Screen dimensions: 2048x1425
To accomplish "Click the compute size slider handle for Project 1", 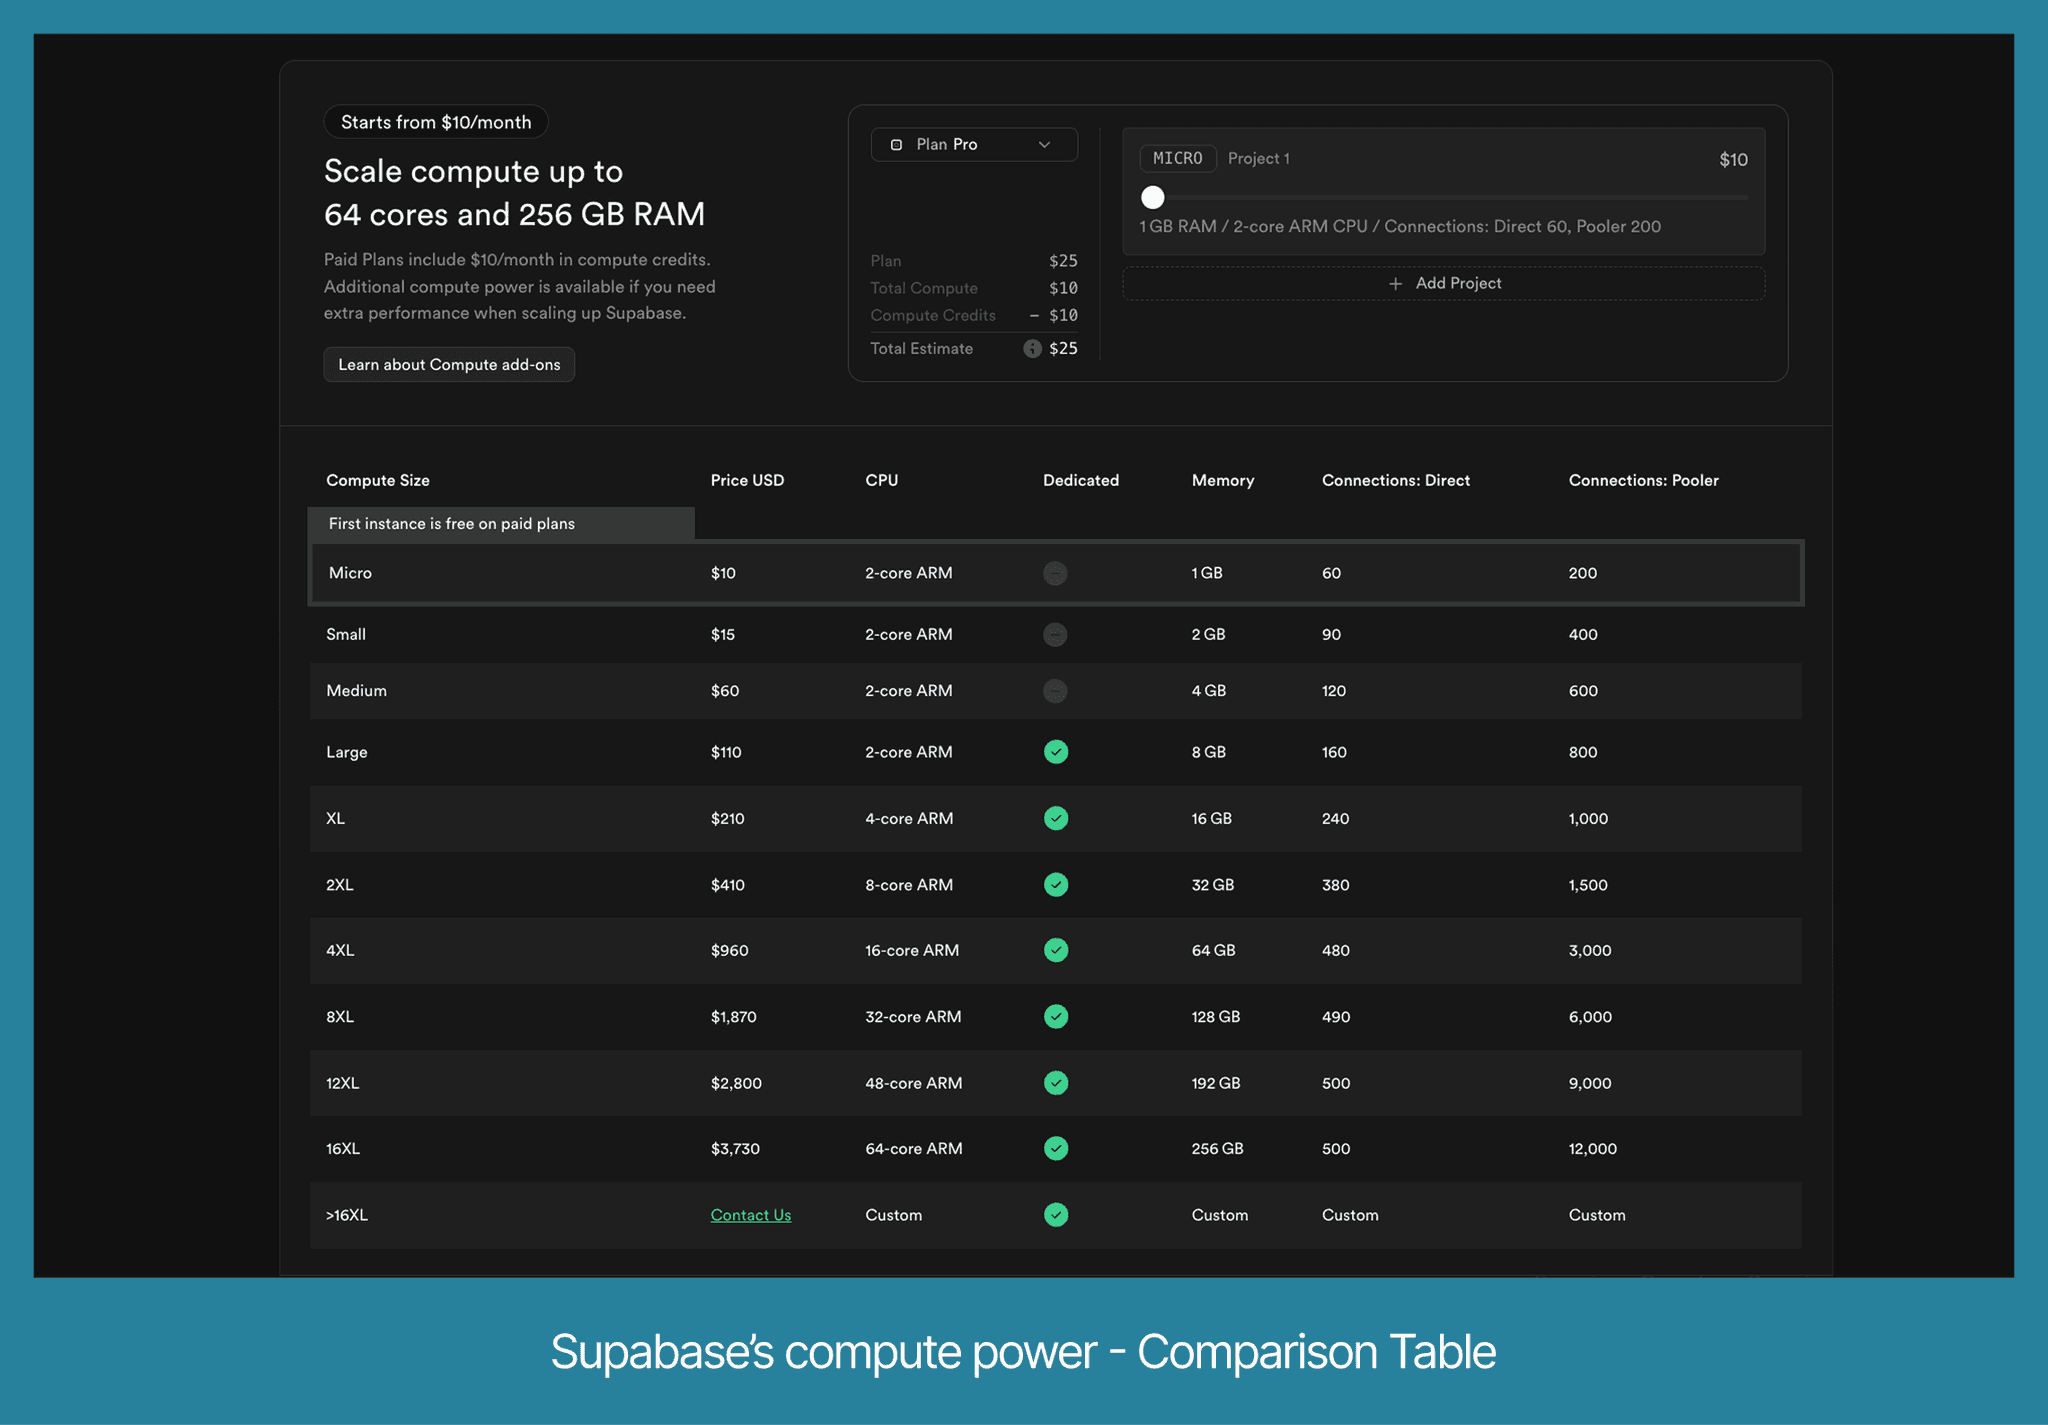I will pyautogui.click(x=1153, y=198).
